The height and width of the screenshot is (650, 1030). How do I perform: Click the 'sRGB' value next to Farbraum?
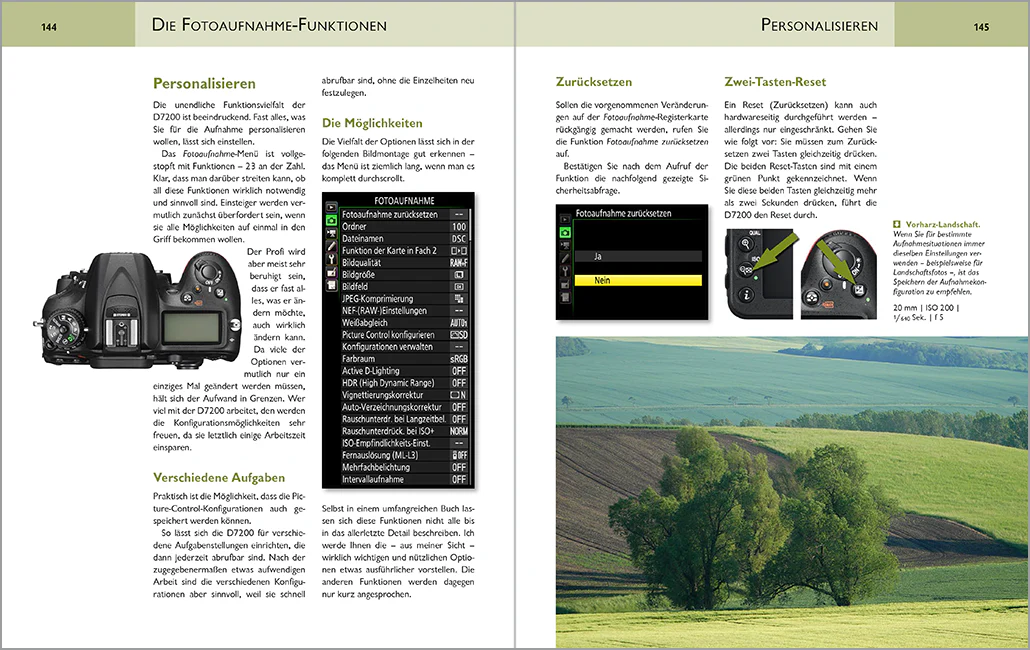(x=459, y=359)
